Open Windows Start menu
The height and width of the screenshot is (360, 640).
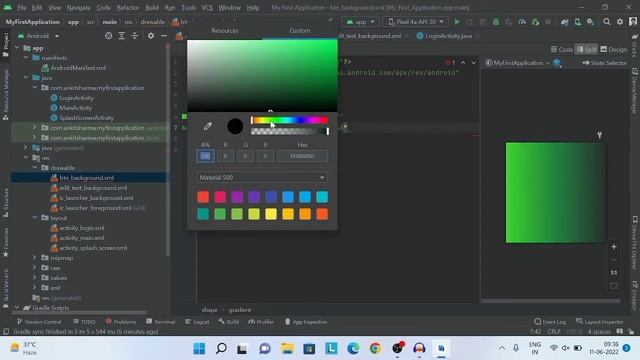click(200, 348)
